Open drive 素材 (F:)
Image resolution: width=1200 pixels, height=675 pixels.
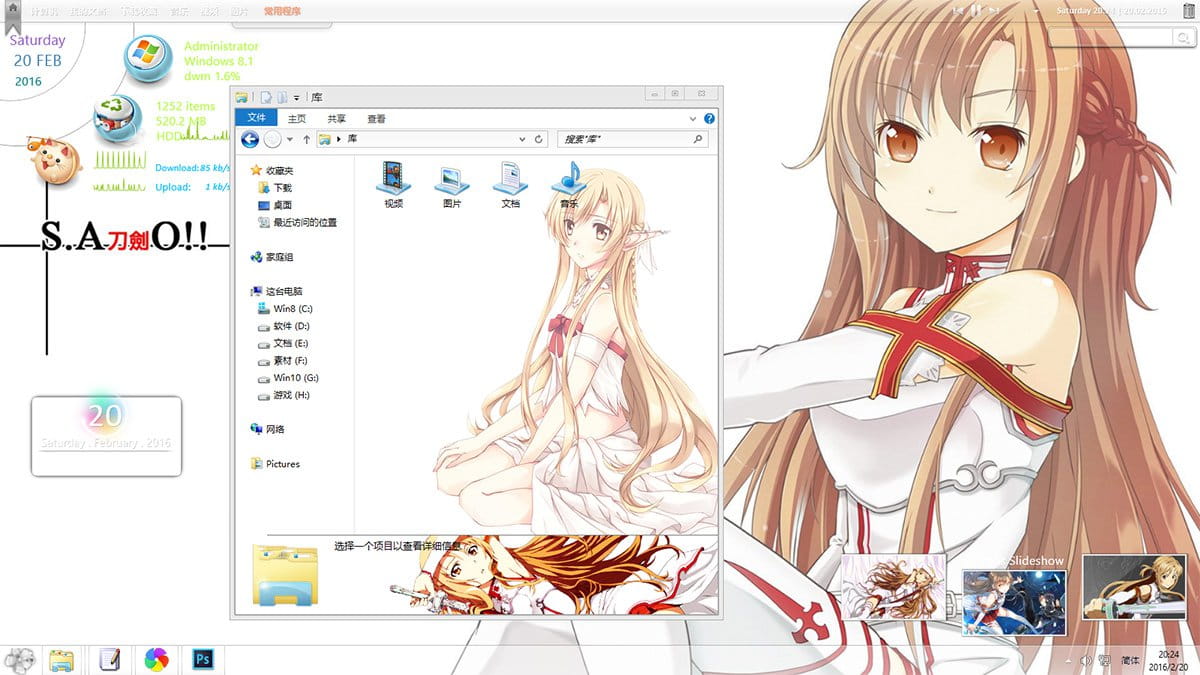point(283,360)
